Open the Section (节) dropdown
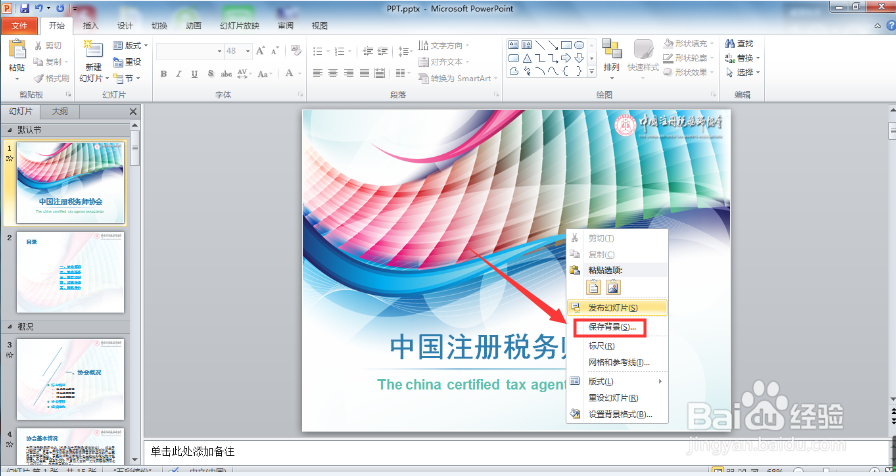This screenshot has width=896, height=476. tap(127, 78)
